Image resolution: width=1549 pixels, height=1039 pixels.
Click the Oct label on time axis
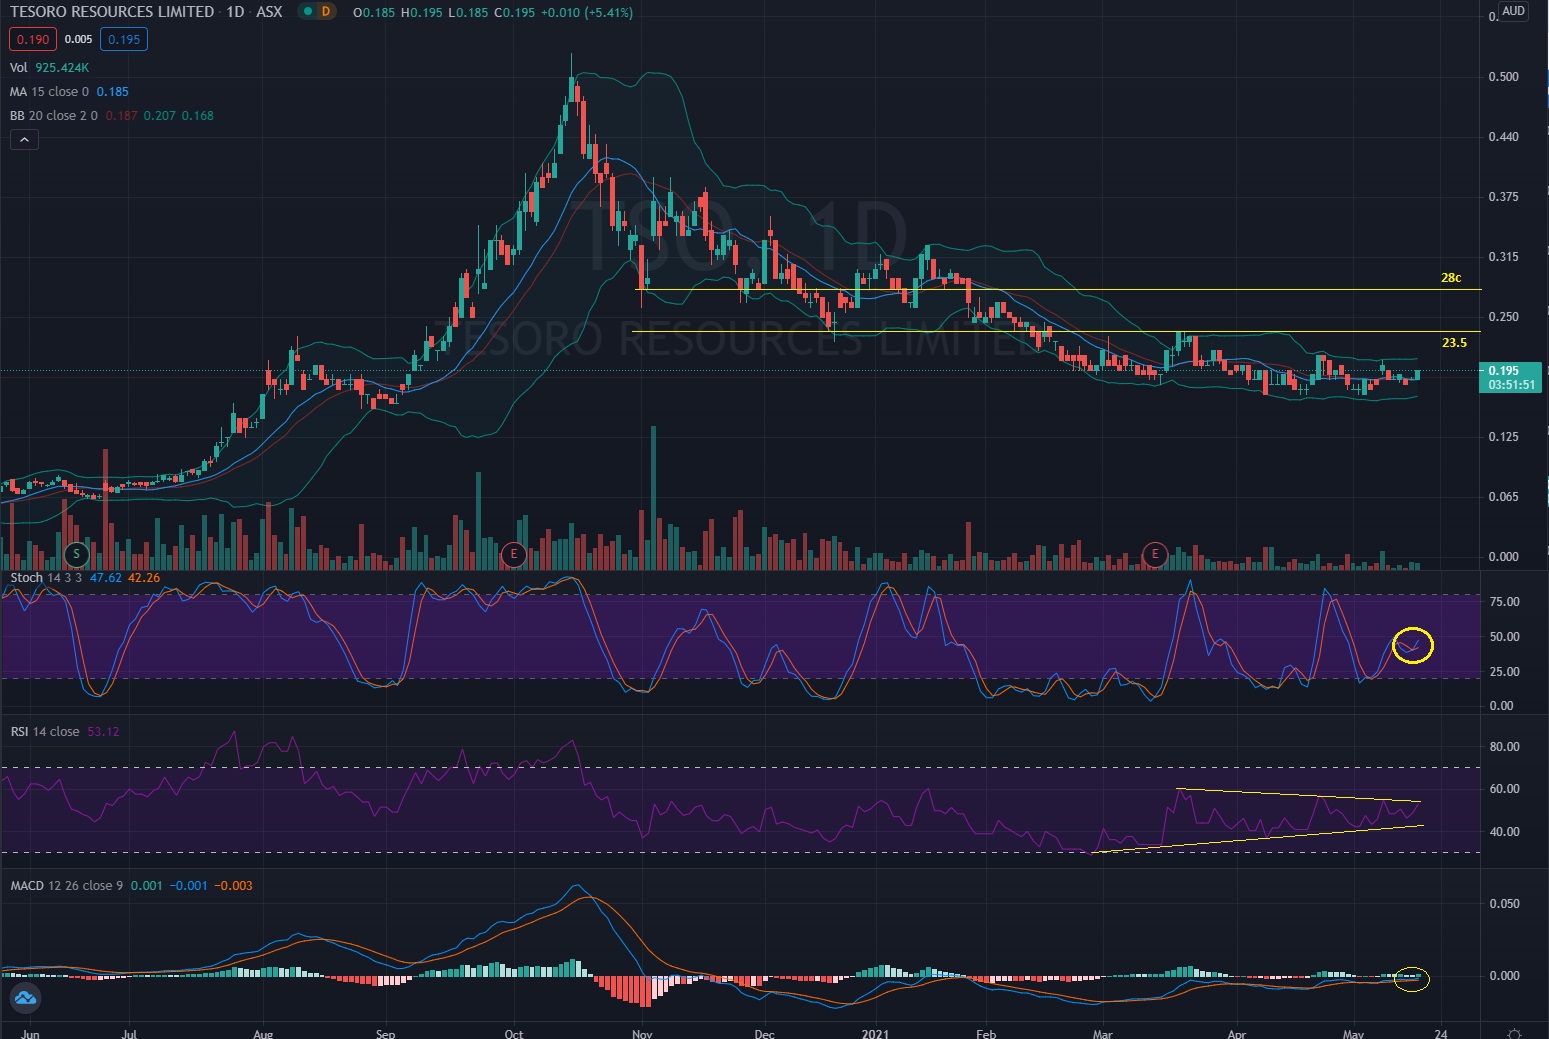[x=514, y=1033]
